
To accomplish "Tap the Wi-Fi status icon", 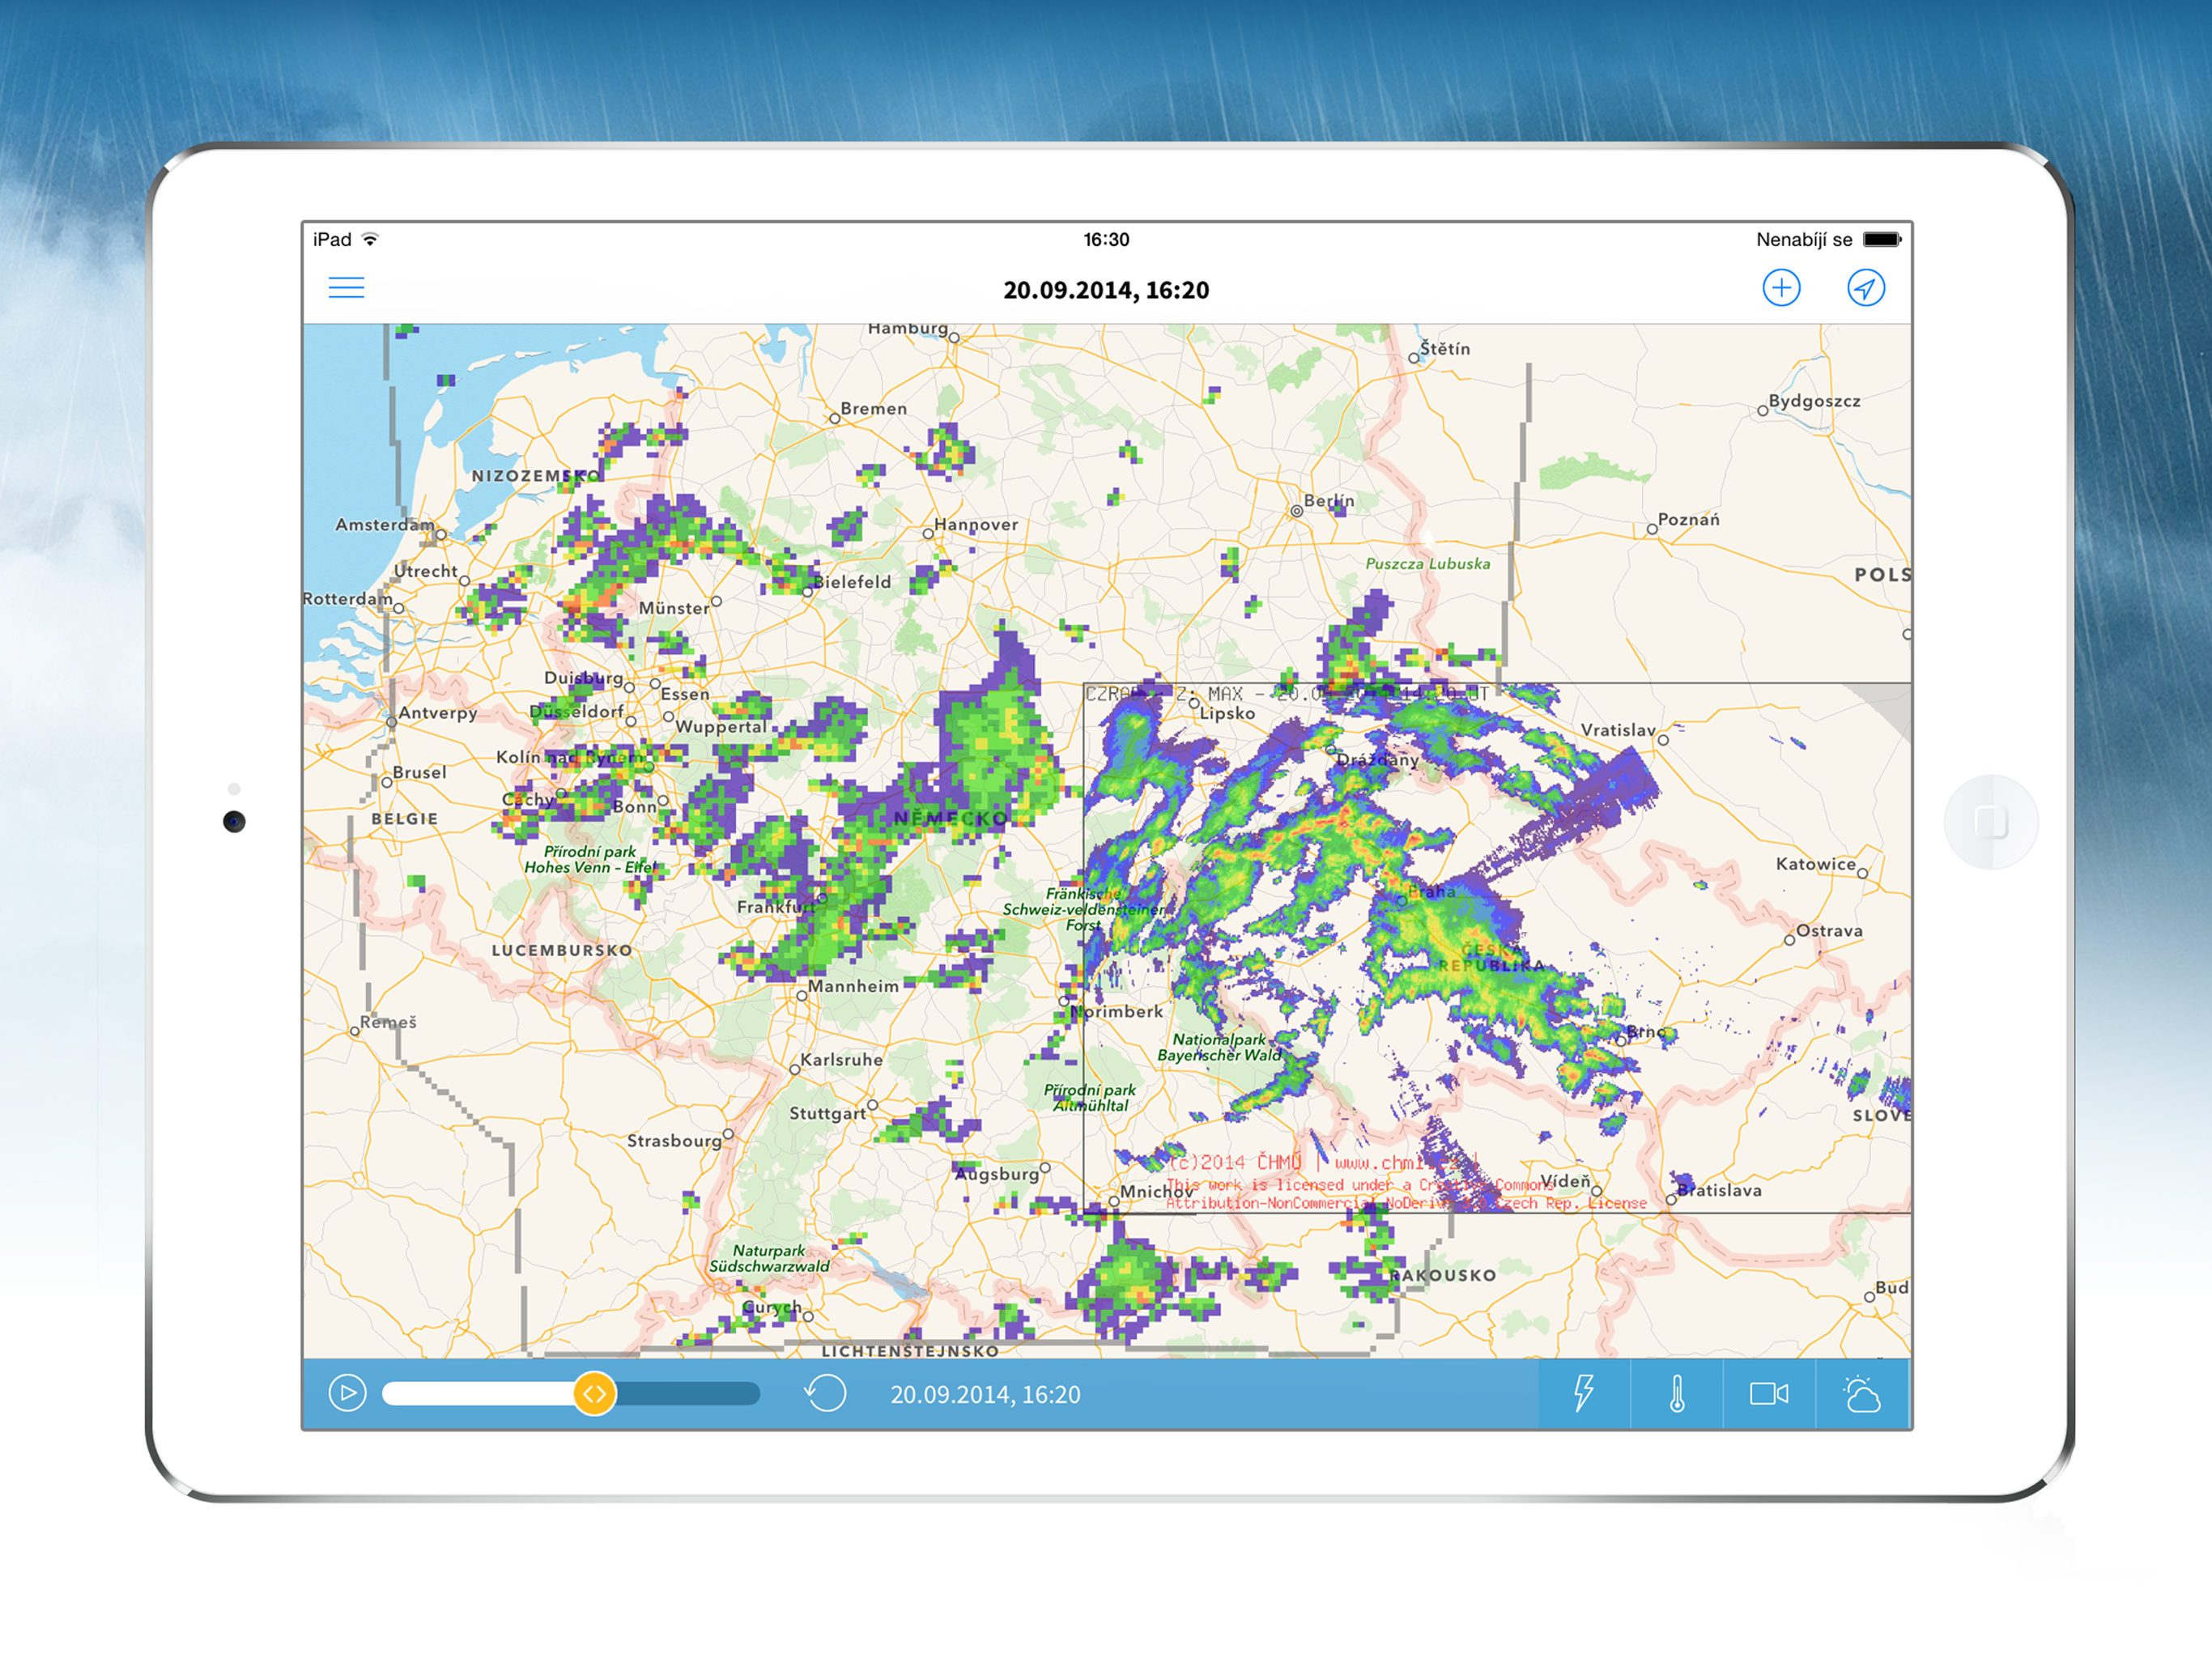I will point(370,239).
